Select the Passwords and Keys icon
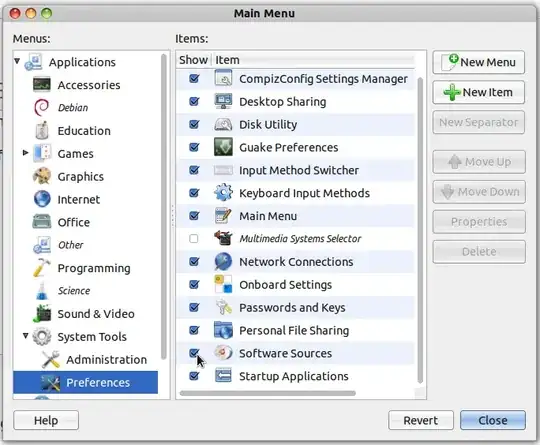 pyautogui.click(x=223, y=307)
